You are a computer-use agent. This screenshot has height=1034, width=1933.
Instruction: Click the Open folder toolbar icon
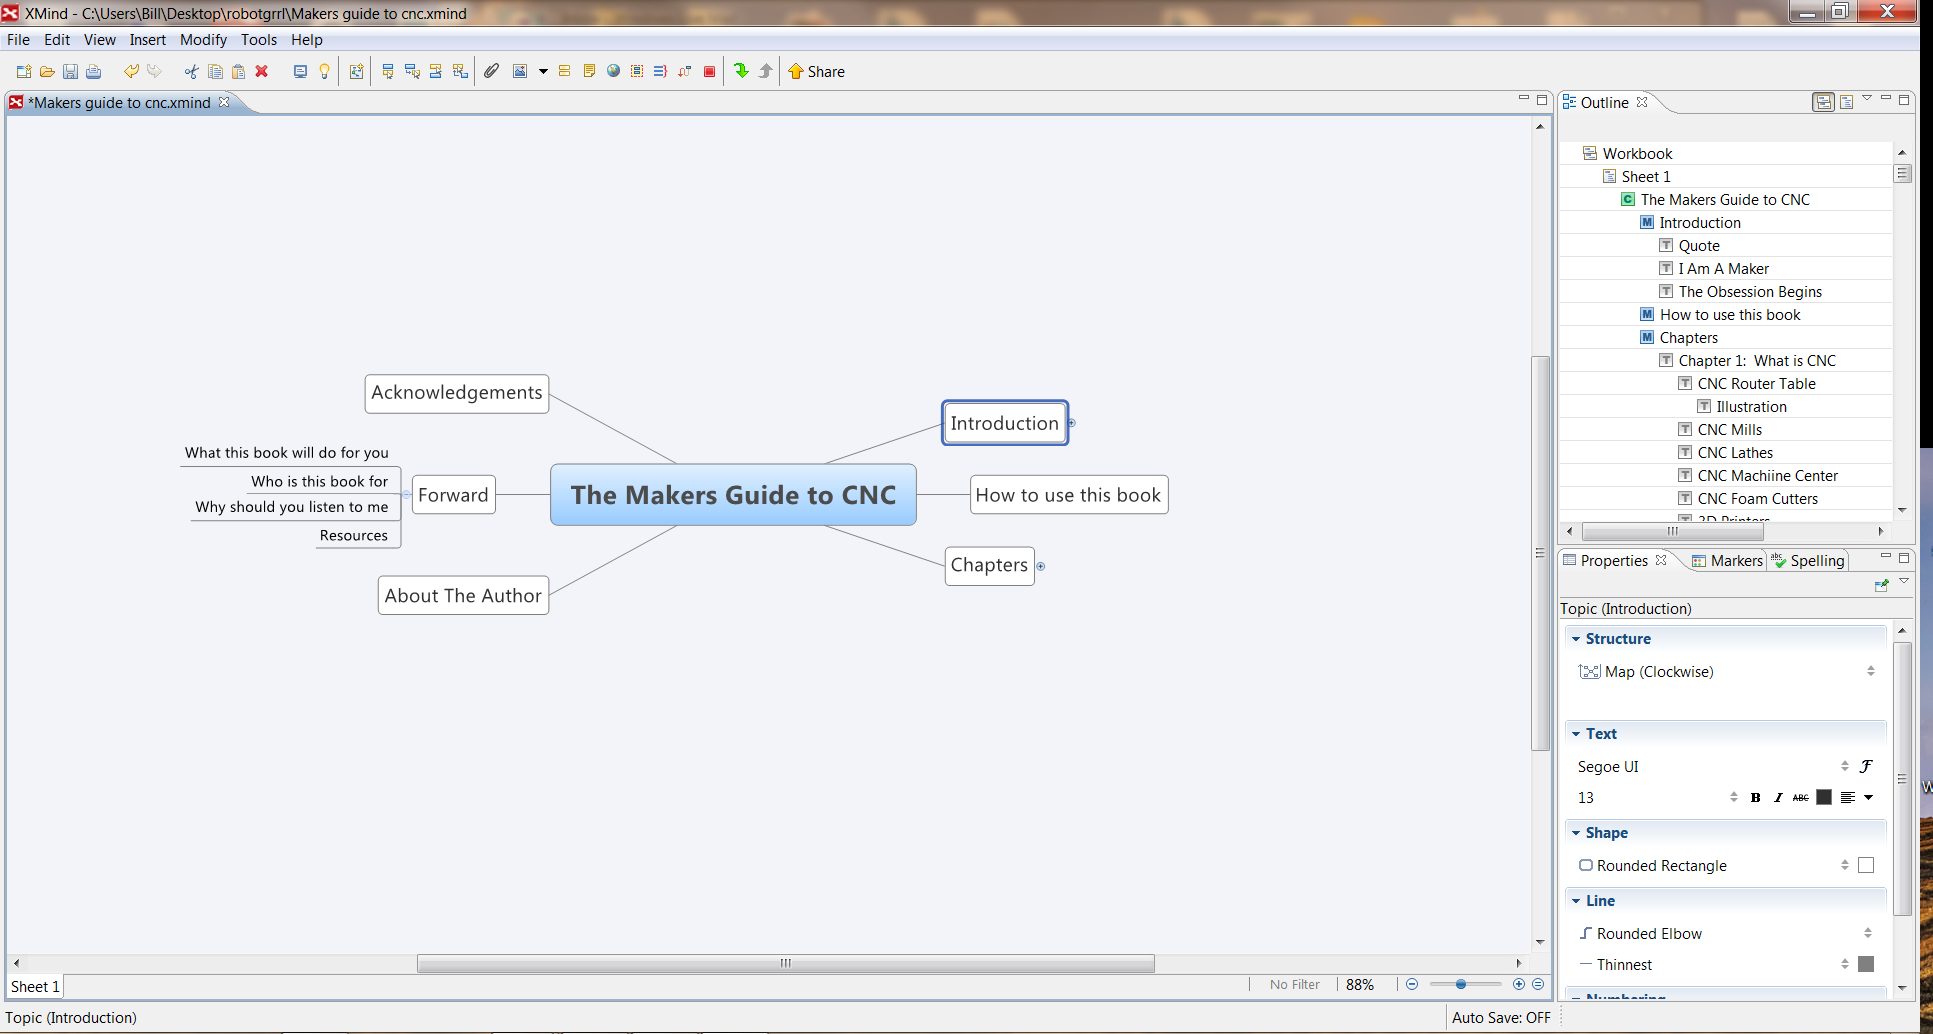tap(47, 71)
